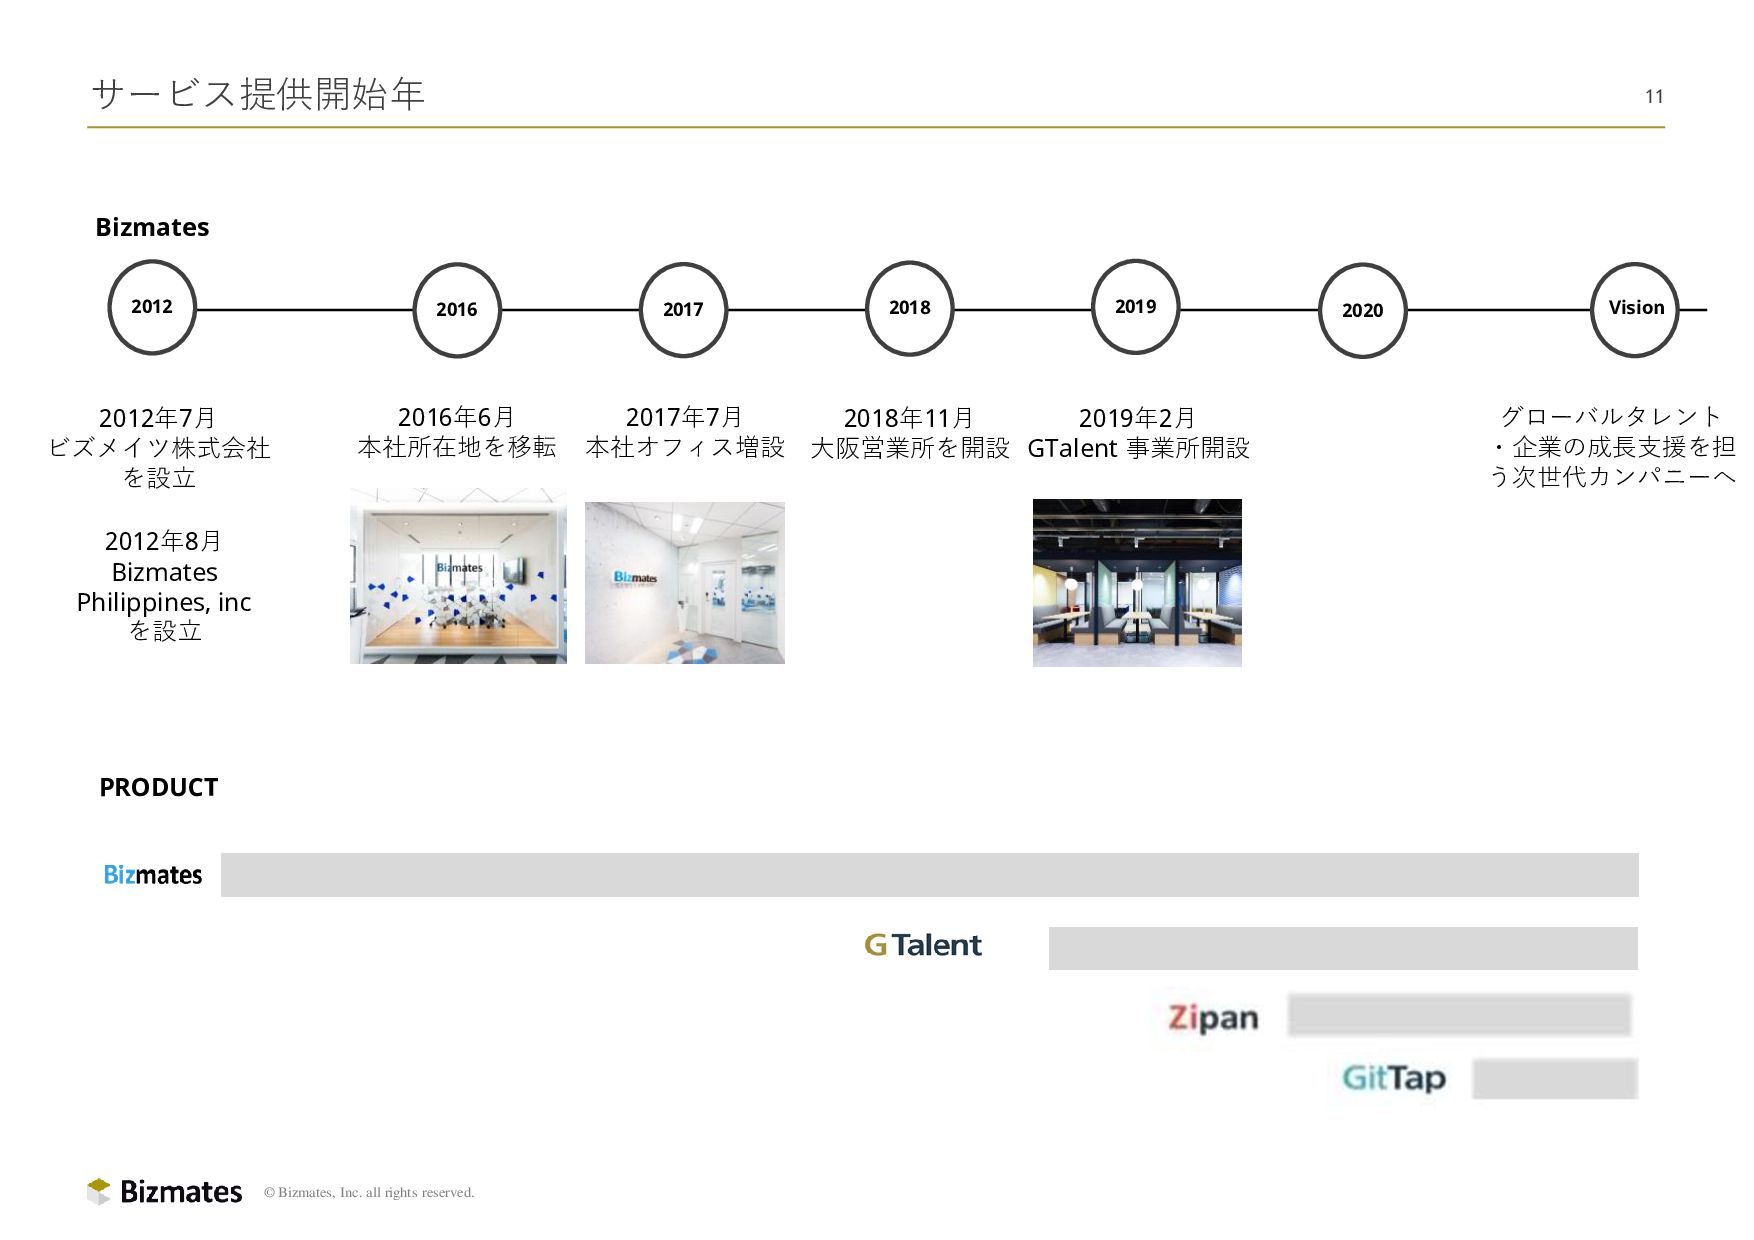Click the GitTap product logo
The height and width of the screenshot is (1240, 1754).
pos(1394,1078)
